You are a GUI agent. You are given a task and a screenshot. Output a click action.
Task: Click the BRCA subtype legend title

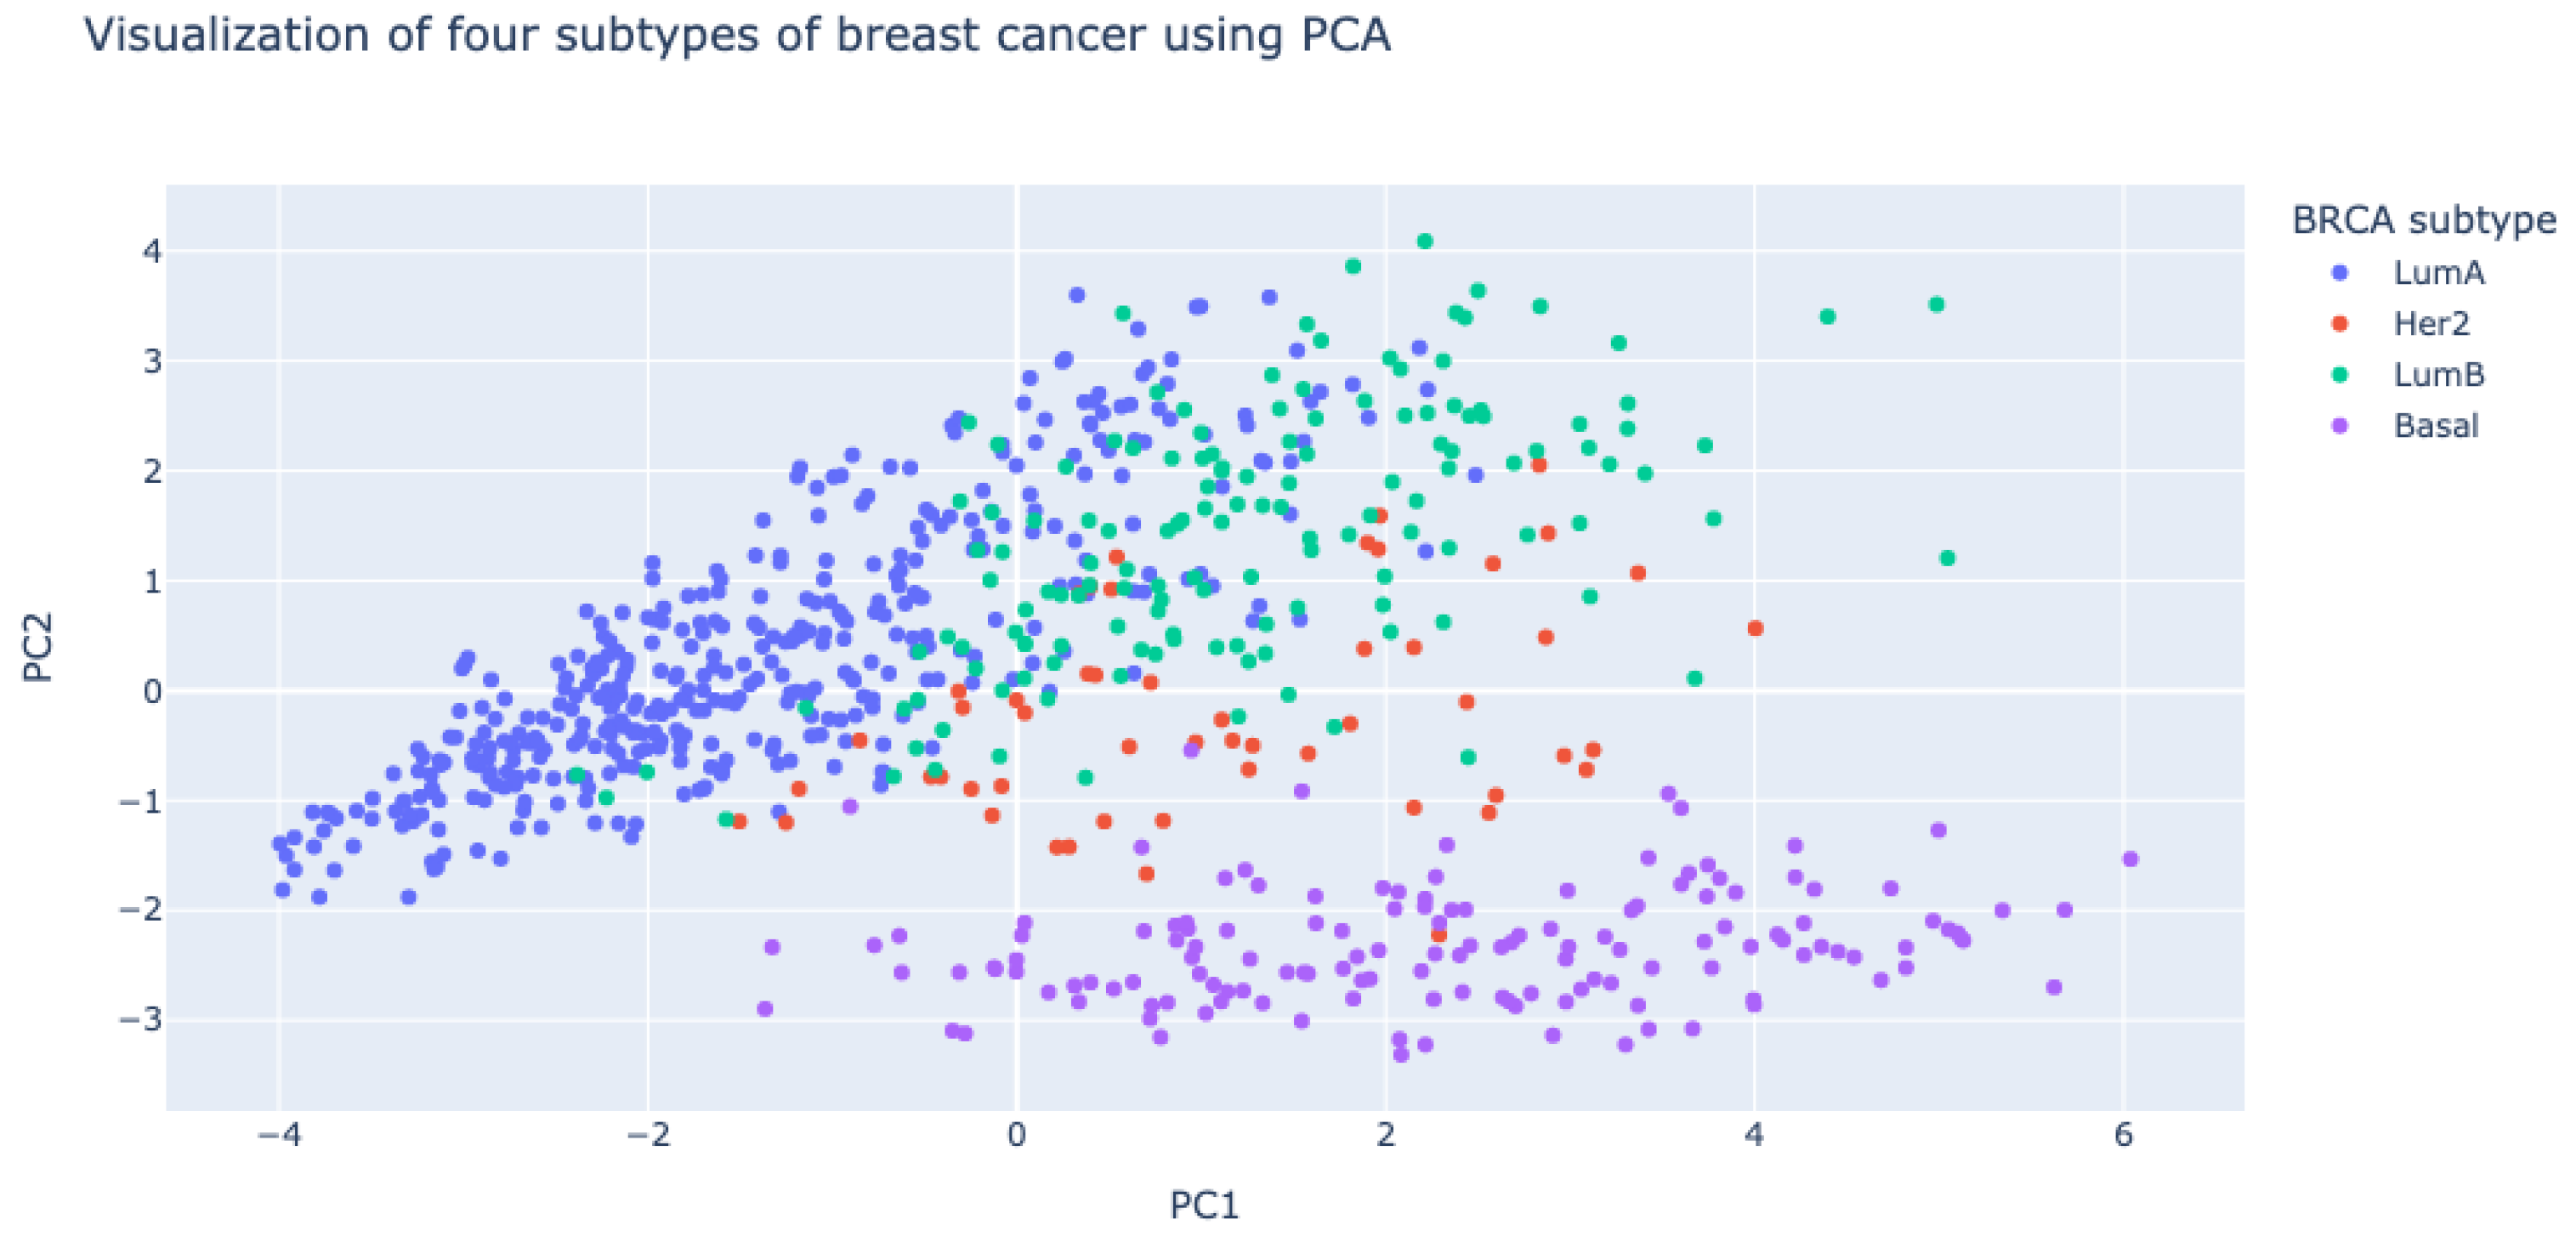tap(2423, 220)
